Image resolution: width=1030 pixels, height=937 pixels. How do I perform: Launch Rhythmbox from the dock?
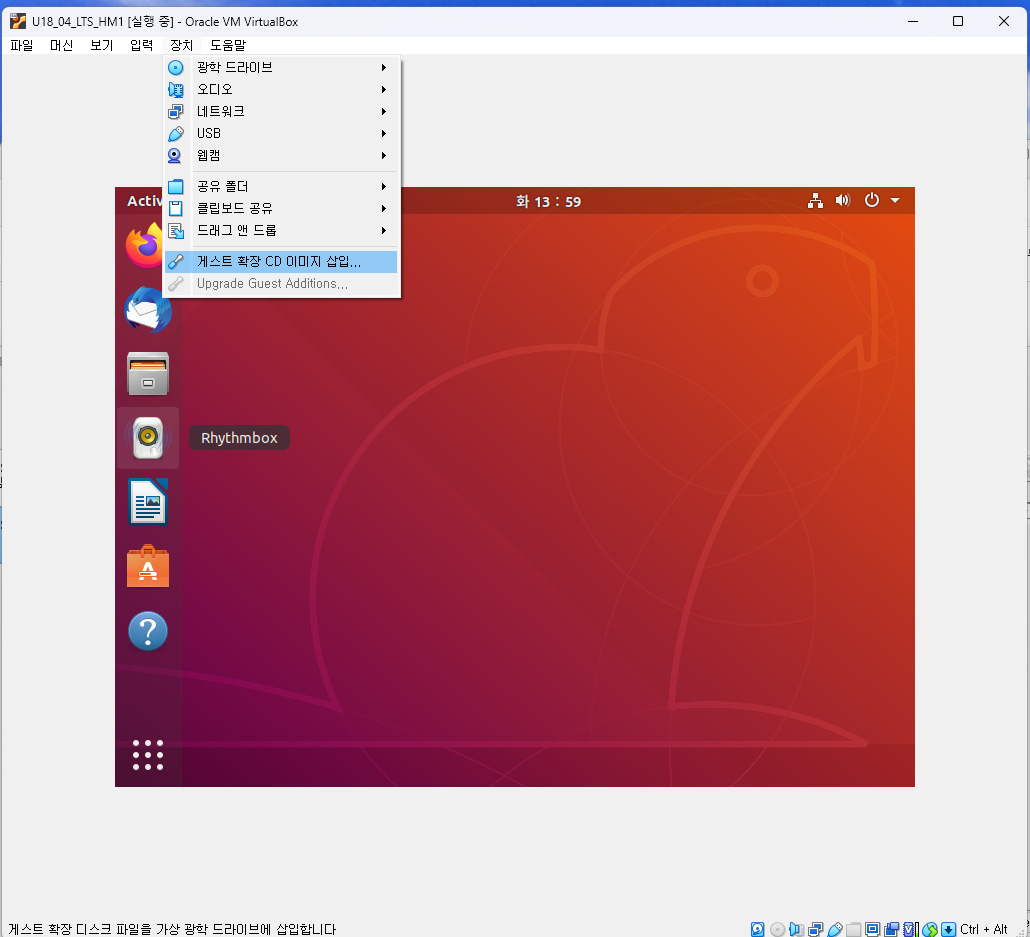148,438
